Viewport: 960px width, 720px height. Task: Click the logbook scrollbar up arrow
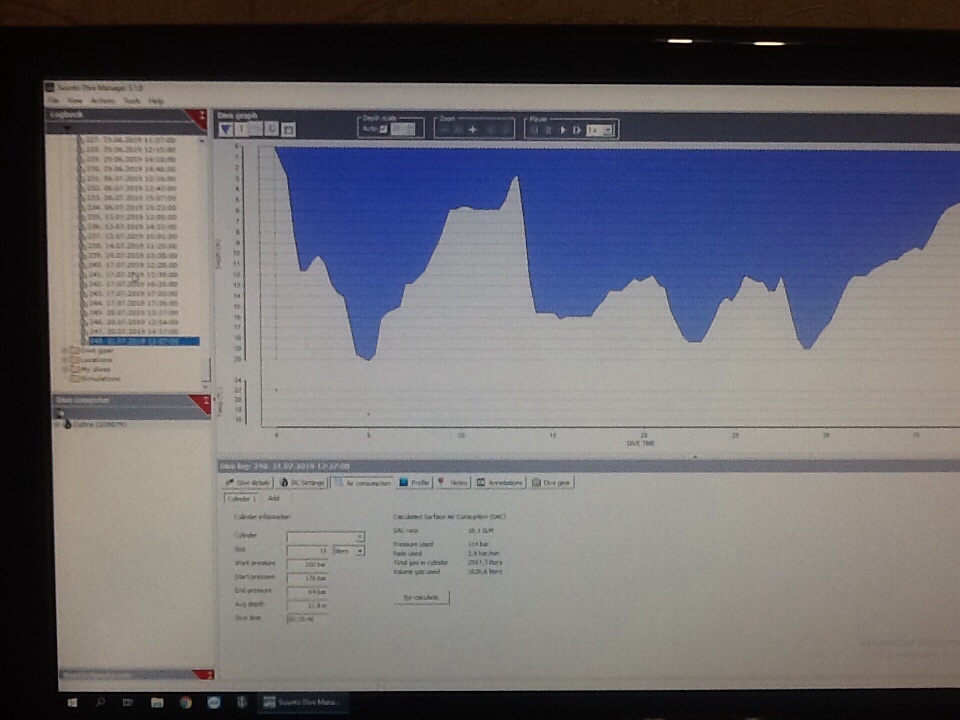point(203,140)
